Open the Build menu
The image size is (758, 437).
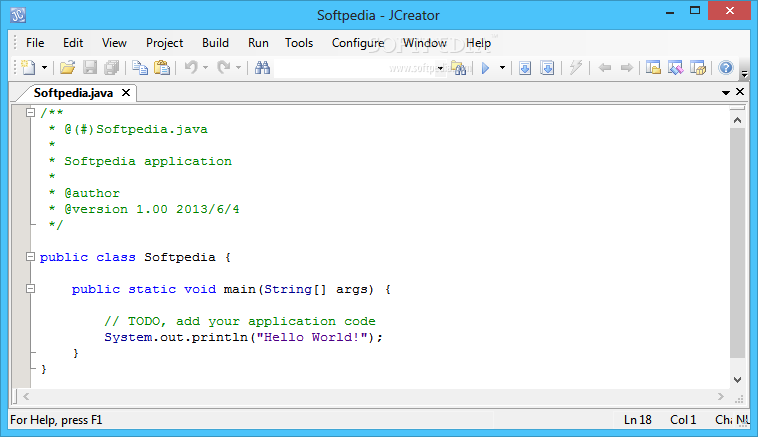(215, 43)
